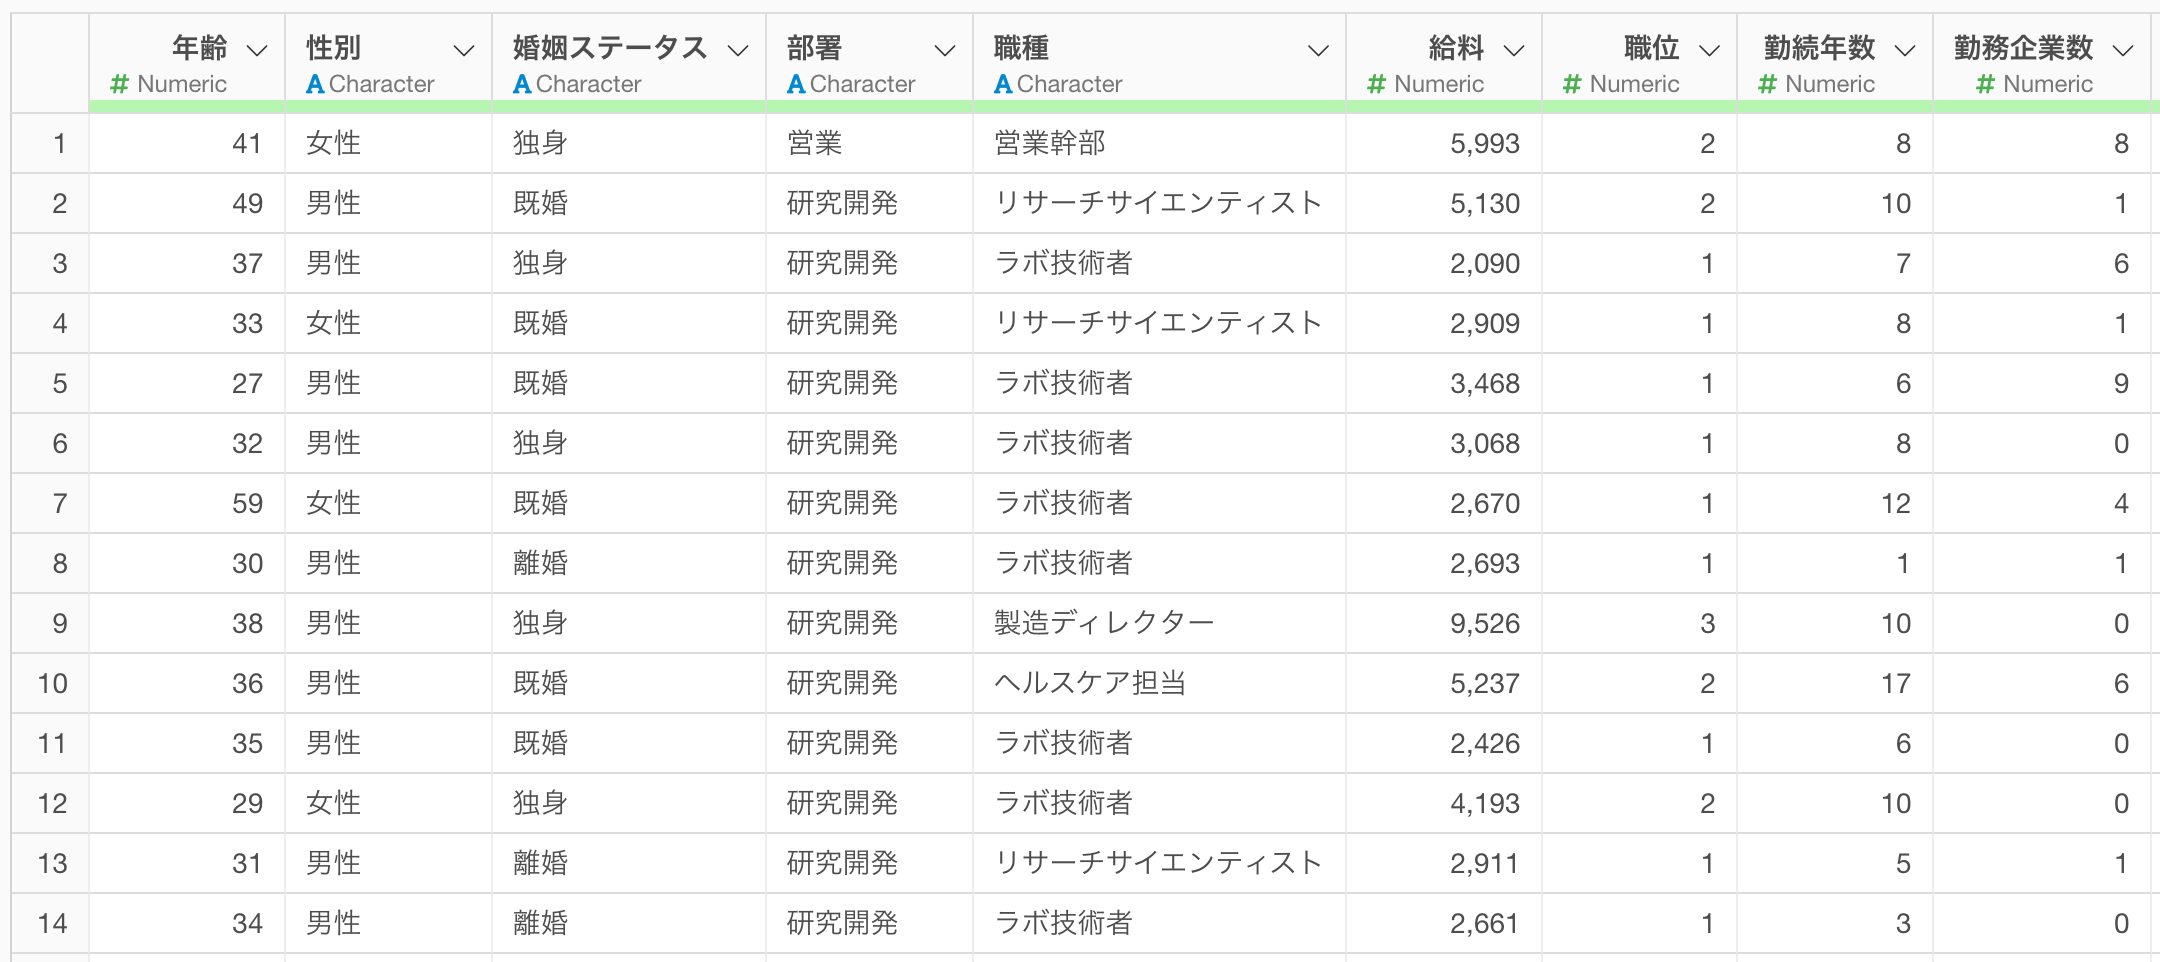Click the Character type icon under 職種
The height and width of the screenshot is (962, 2160).
pyautogui.click(x=1003, y=84)
